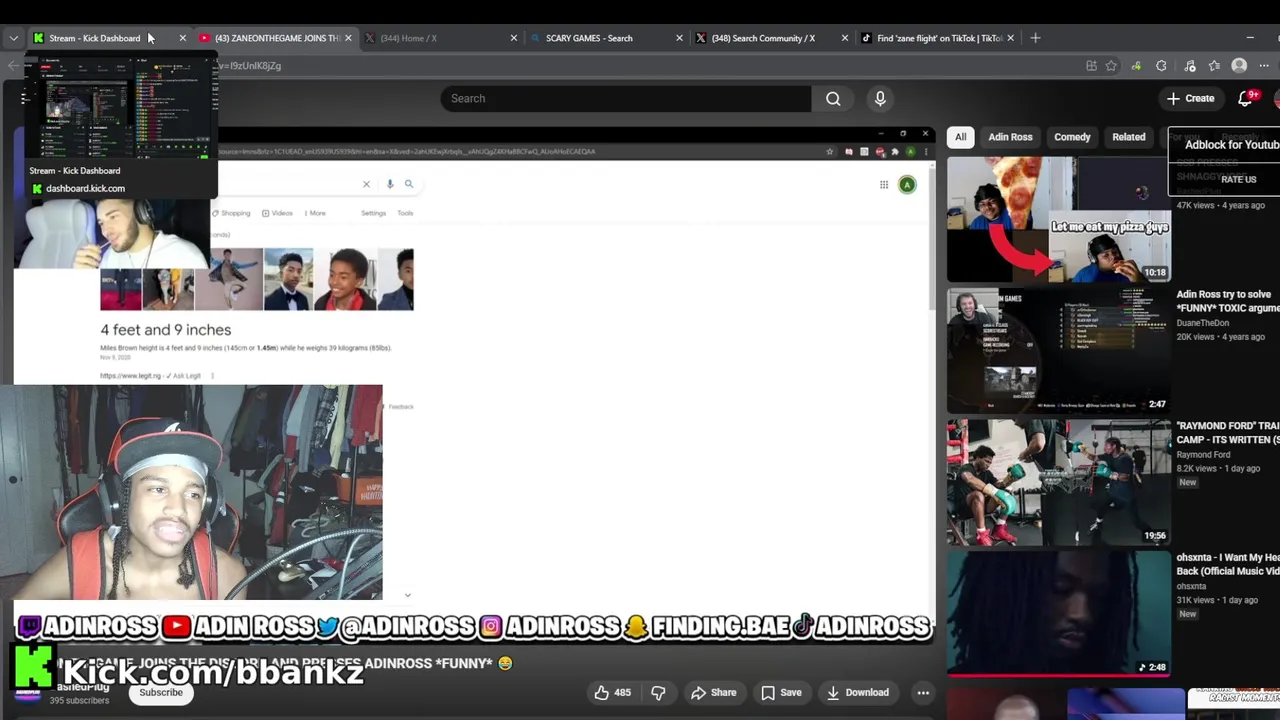The height and width of the screenshot is (720, 1280).
Task: Save the video to a playlist
Action: point(781,692)
